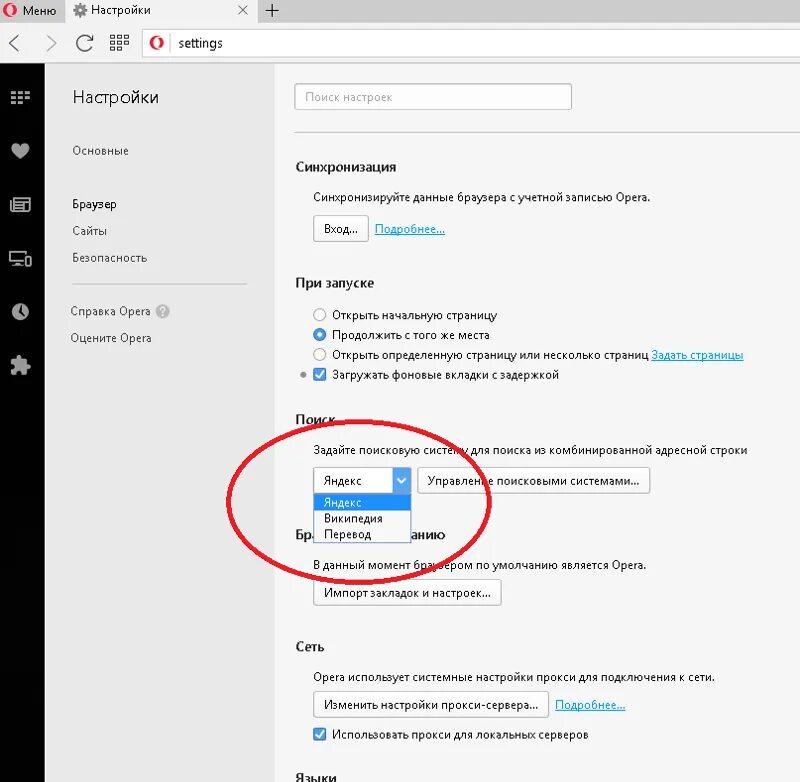Screen dimensions: 800x782
Task: Select the Основные settings section
Action: [101, 151]
